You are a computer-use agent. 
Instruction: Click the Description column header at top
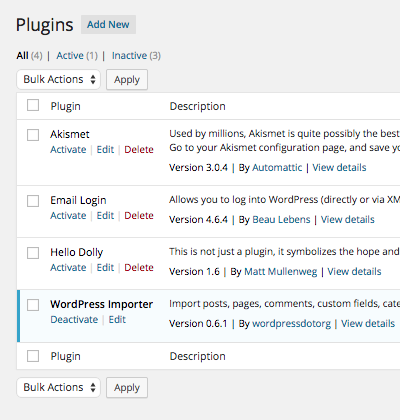pos(198,106)
